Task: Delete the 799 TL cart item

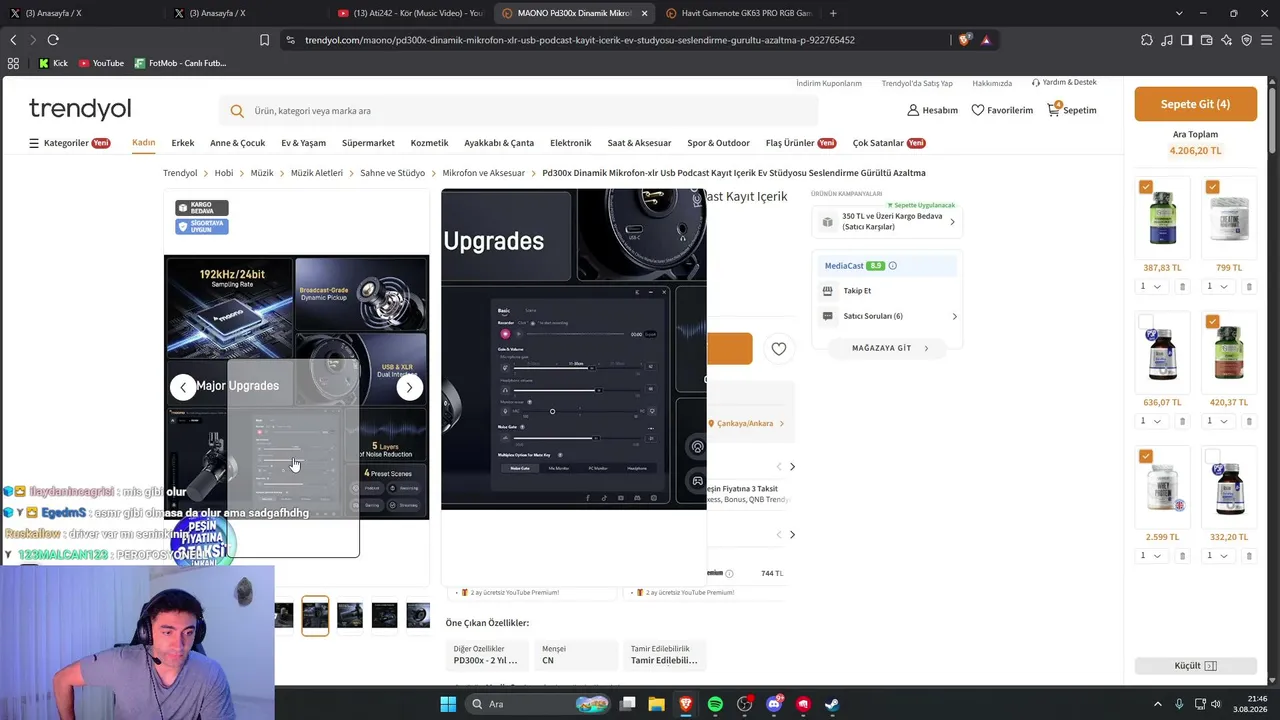Action: coord(1249,287)
